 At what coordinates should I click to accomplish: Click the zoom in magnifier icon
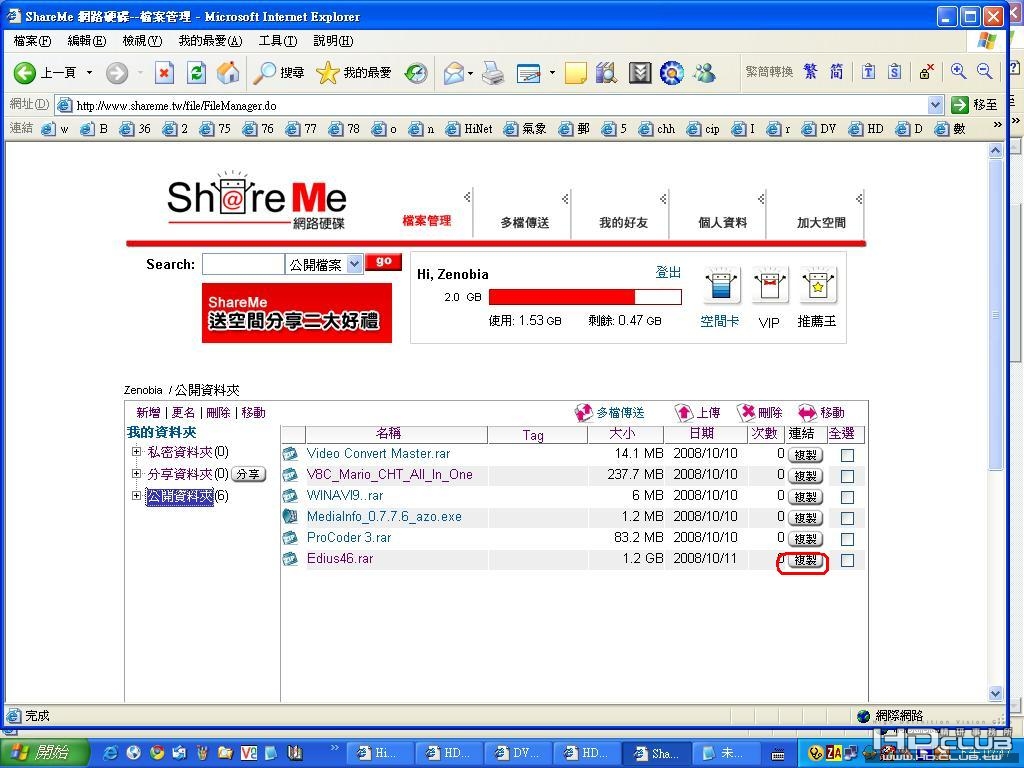tap(959, 71)
